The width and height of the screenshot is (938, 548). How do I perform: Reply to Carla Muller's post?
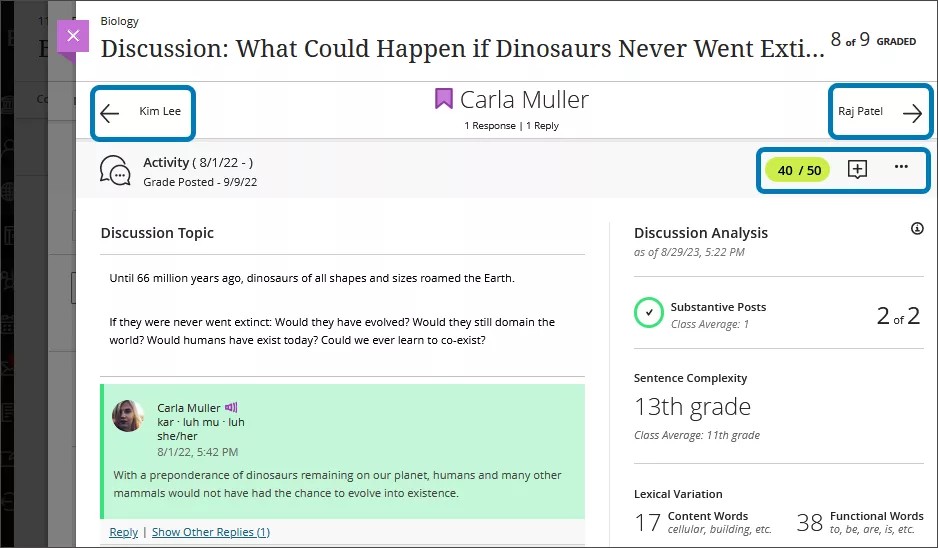click(x=123, y=532)
